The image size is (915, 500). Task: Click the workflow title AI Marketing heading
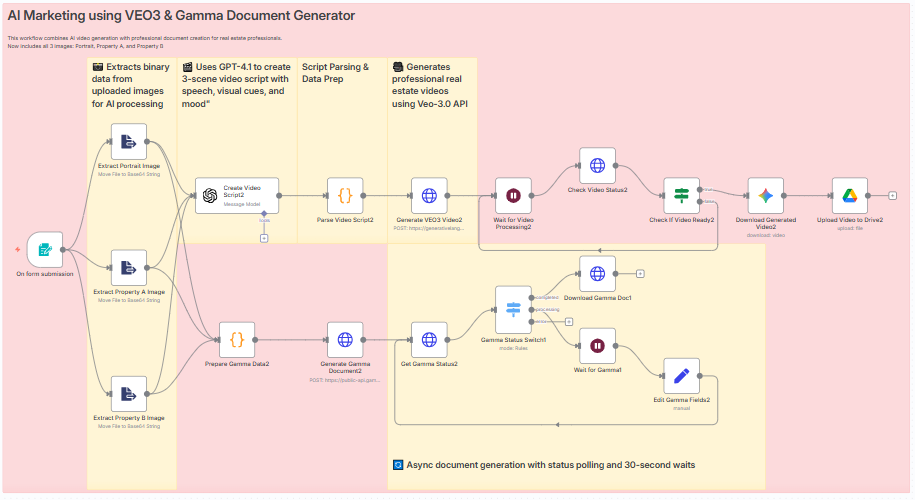click(x=181, y=16)
